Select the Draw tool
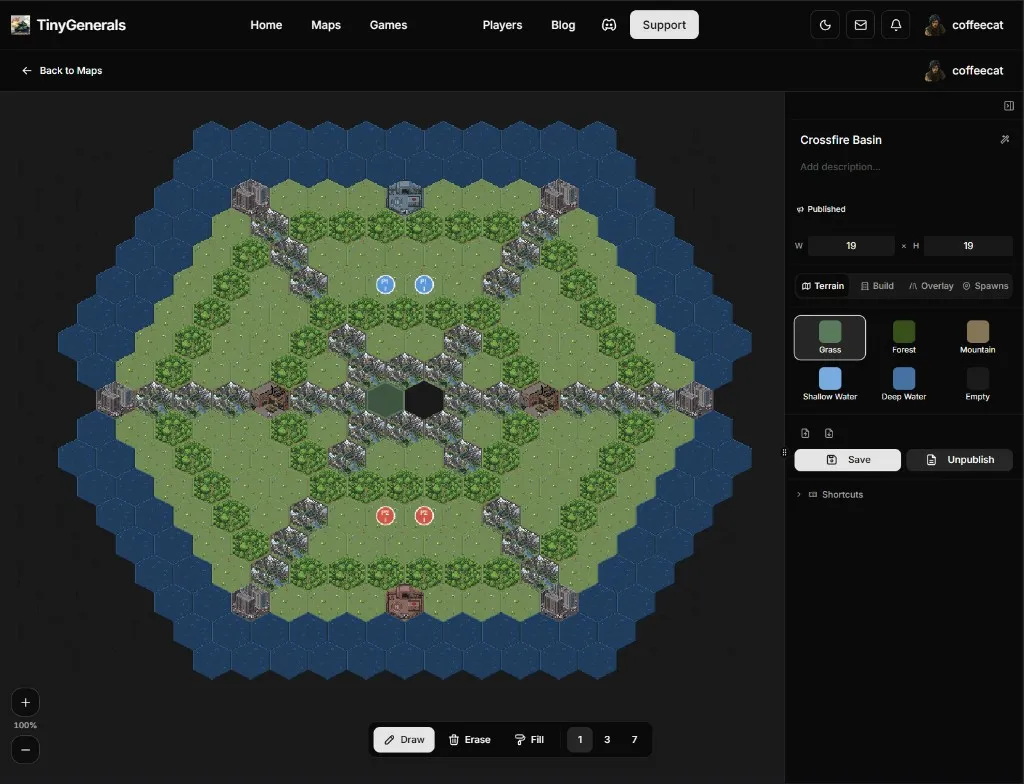 point(404,739)
